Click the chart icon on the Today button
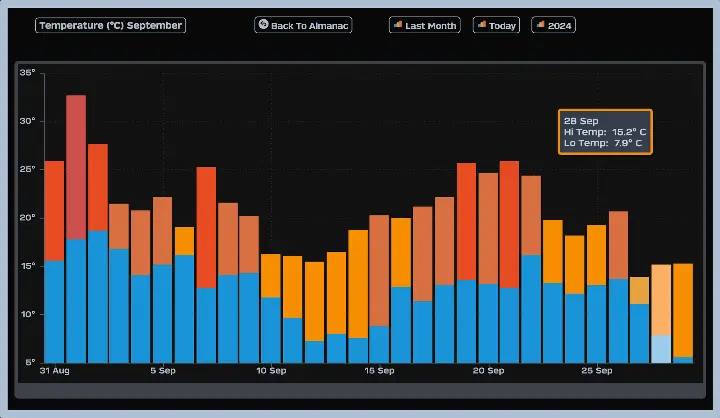Viewport: 720px width, 418px height. (482, 25)
